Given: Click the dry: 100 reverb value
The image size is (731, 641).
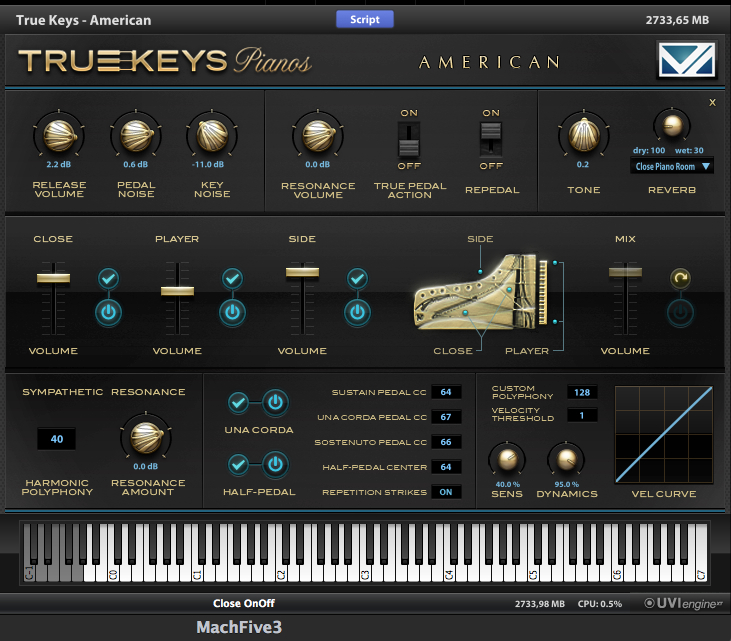Looking at the screenshot, I should click(649, 151).
